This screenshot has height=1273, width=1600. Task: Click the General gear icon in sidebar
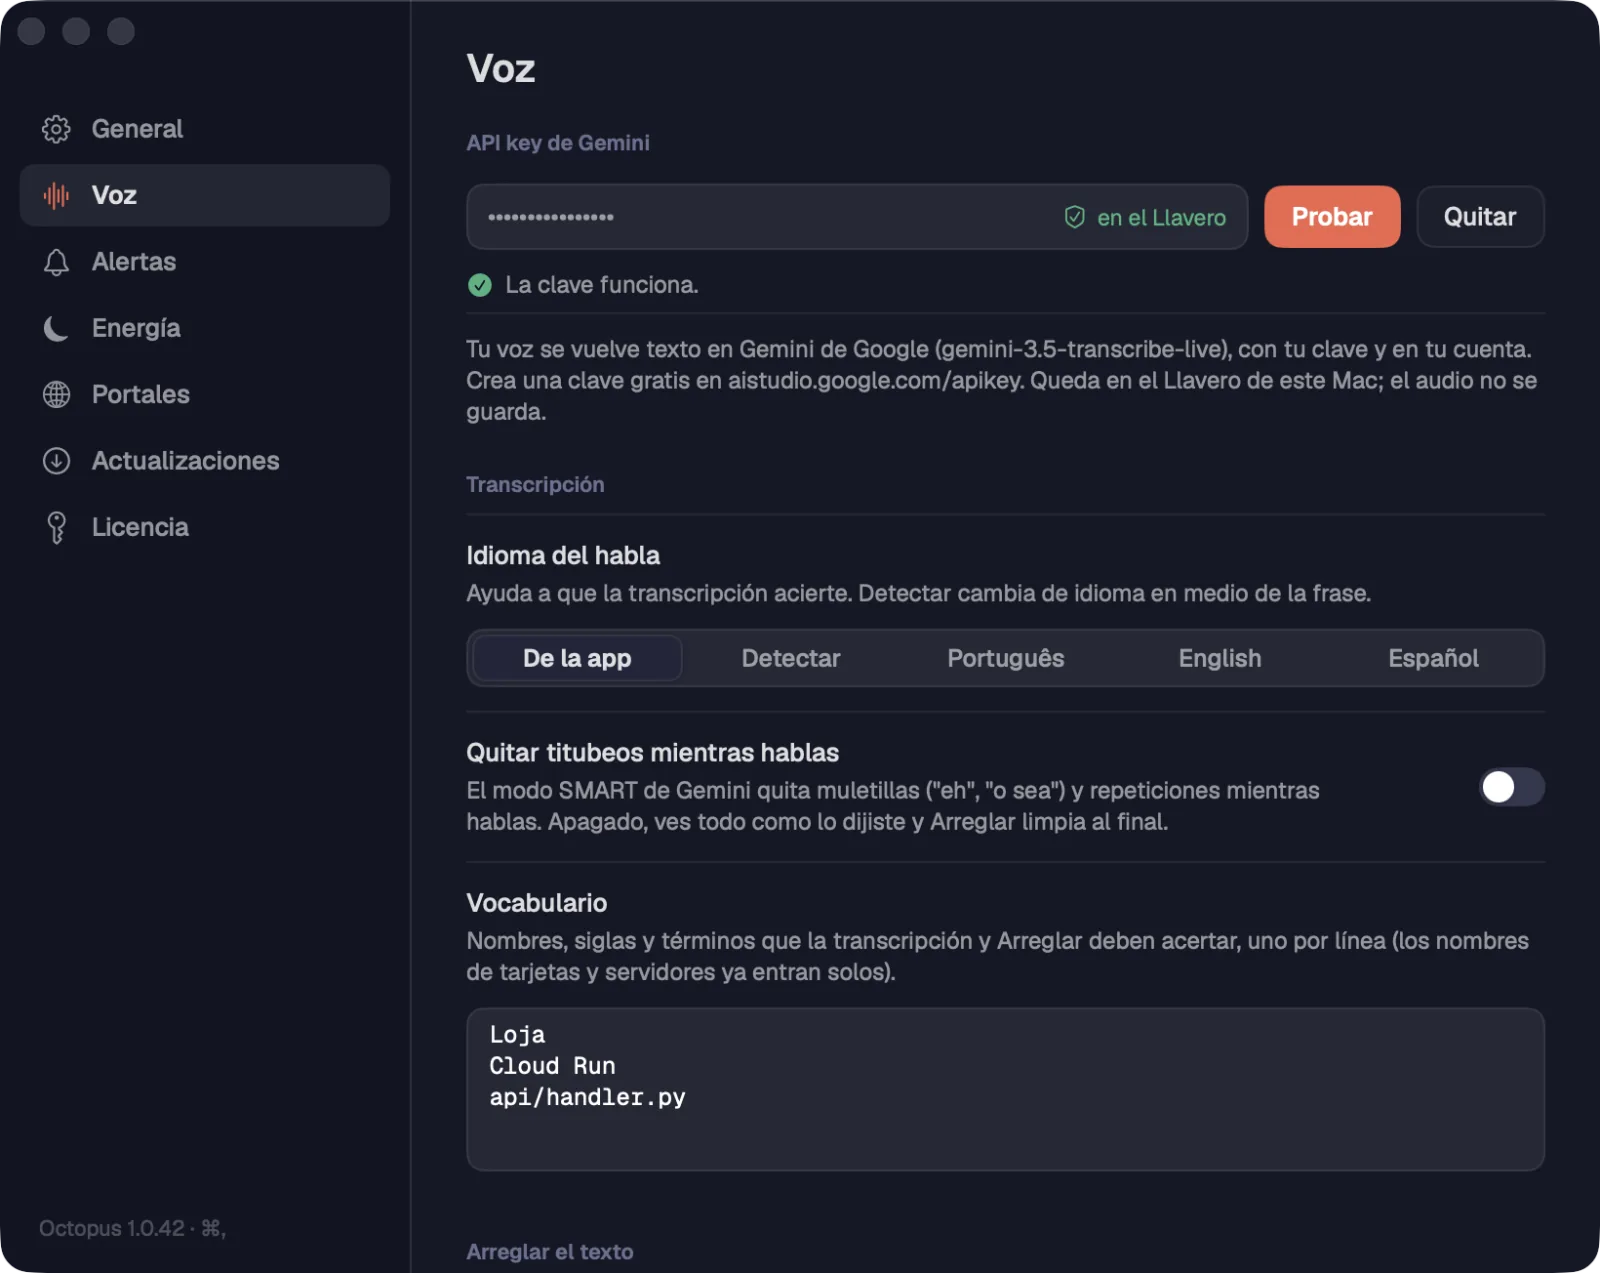(x=56, y=129)
